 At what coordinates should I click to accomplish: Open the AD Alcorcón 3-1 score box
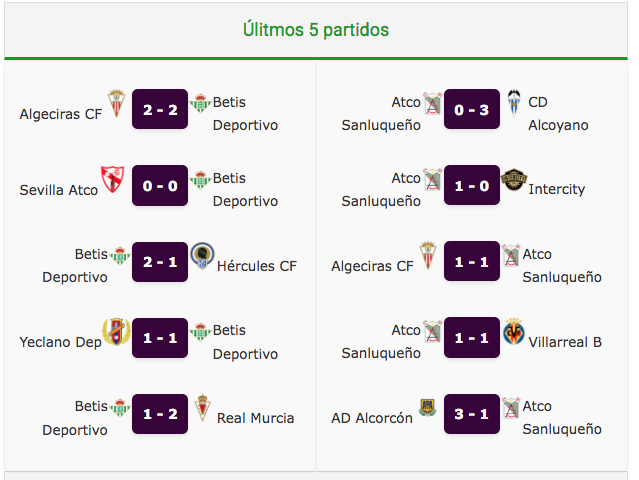tap(472, 414)
